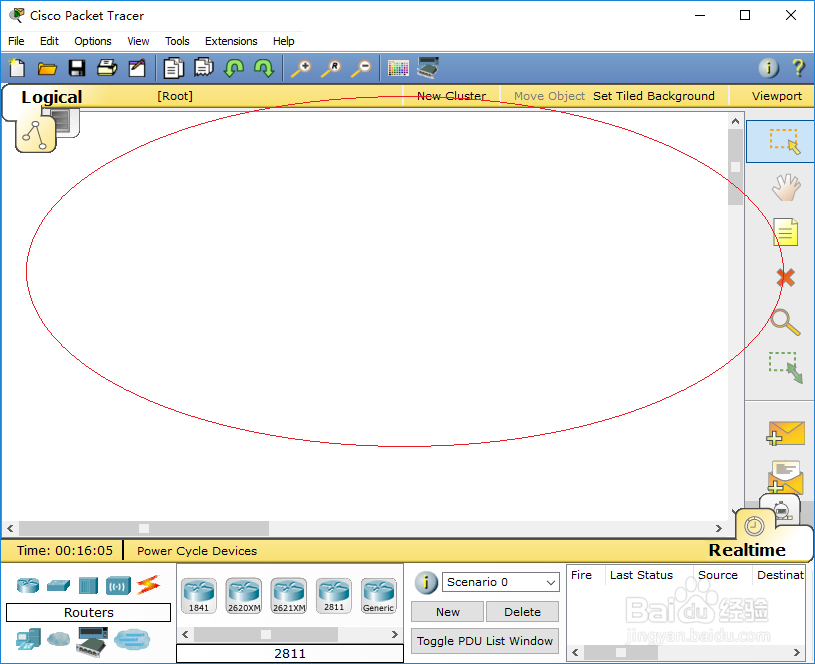Open the Help menu

pos(284,41)
